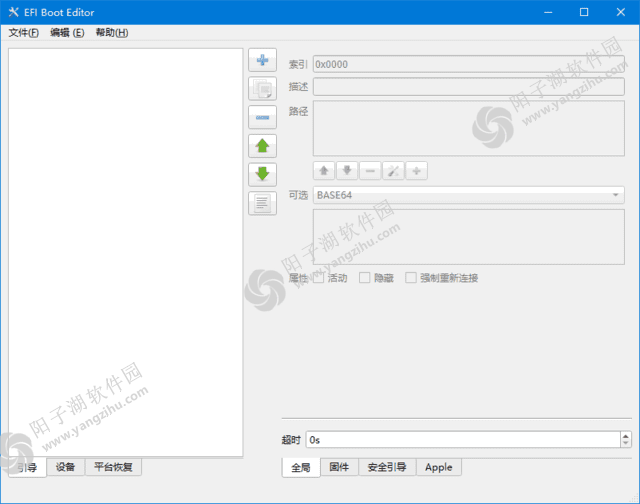Image resolution: width=640 pixels, height=504 pixels.
Task: Decrease the 超时 value with down arrow
Action: tap(626, 444)
